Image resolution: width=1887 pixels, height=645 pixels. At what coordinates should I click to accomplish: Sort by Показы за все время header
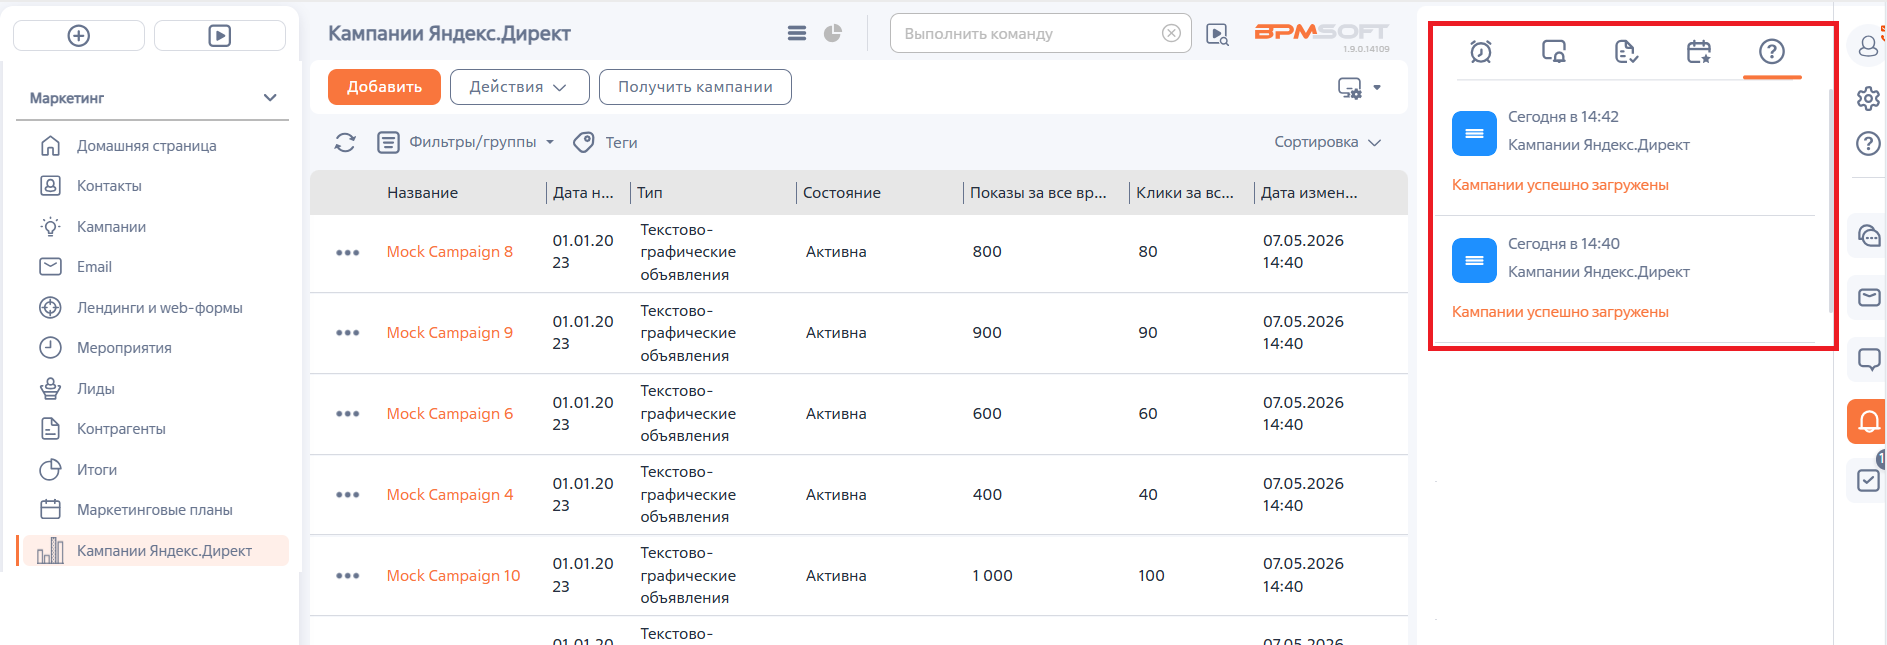coord(1038,193)
